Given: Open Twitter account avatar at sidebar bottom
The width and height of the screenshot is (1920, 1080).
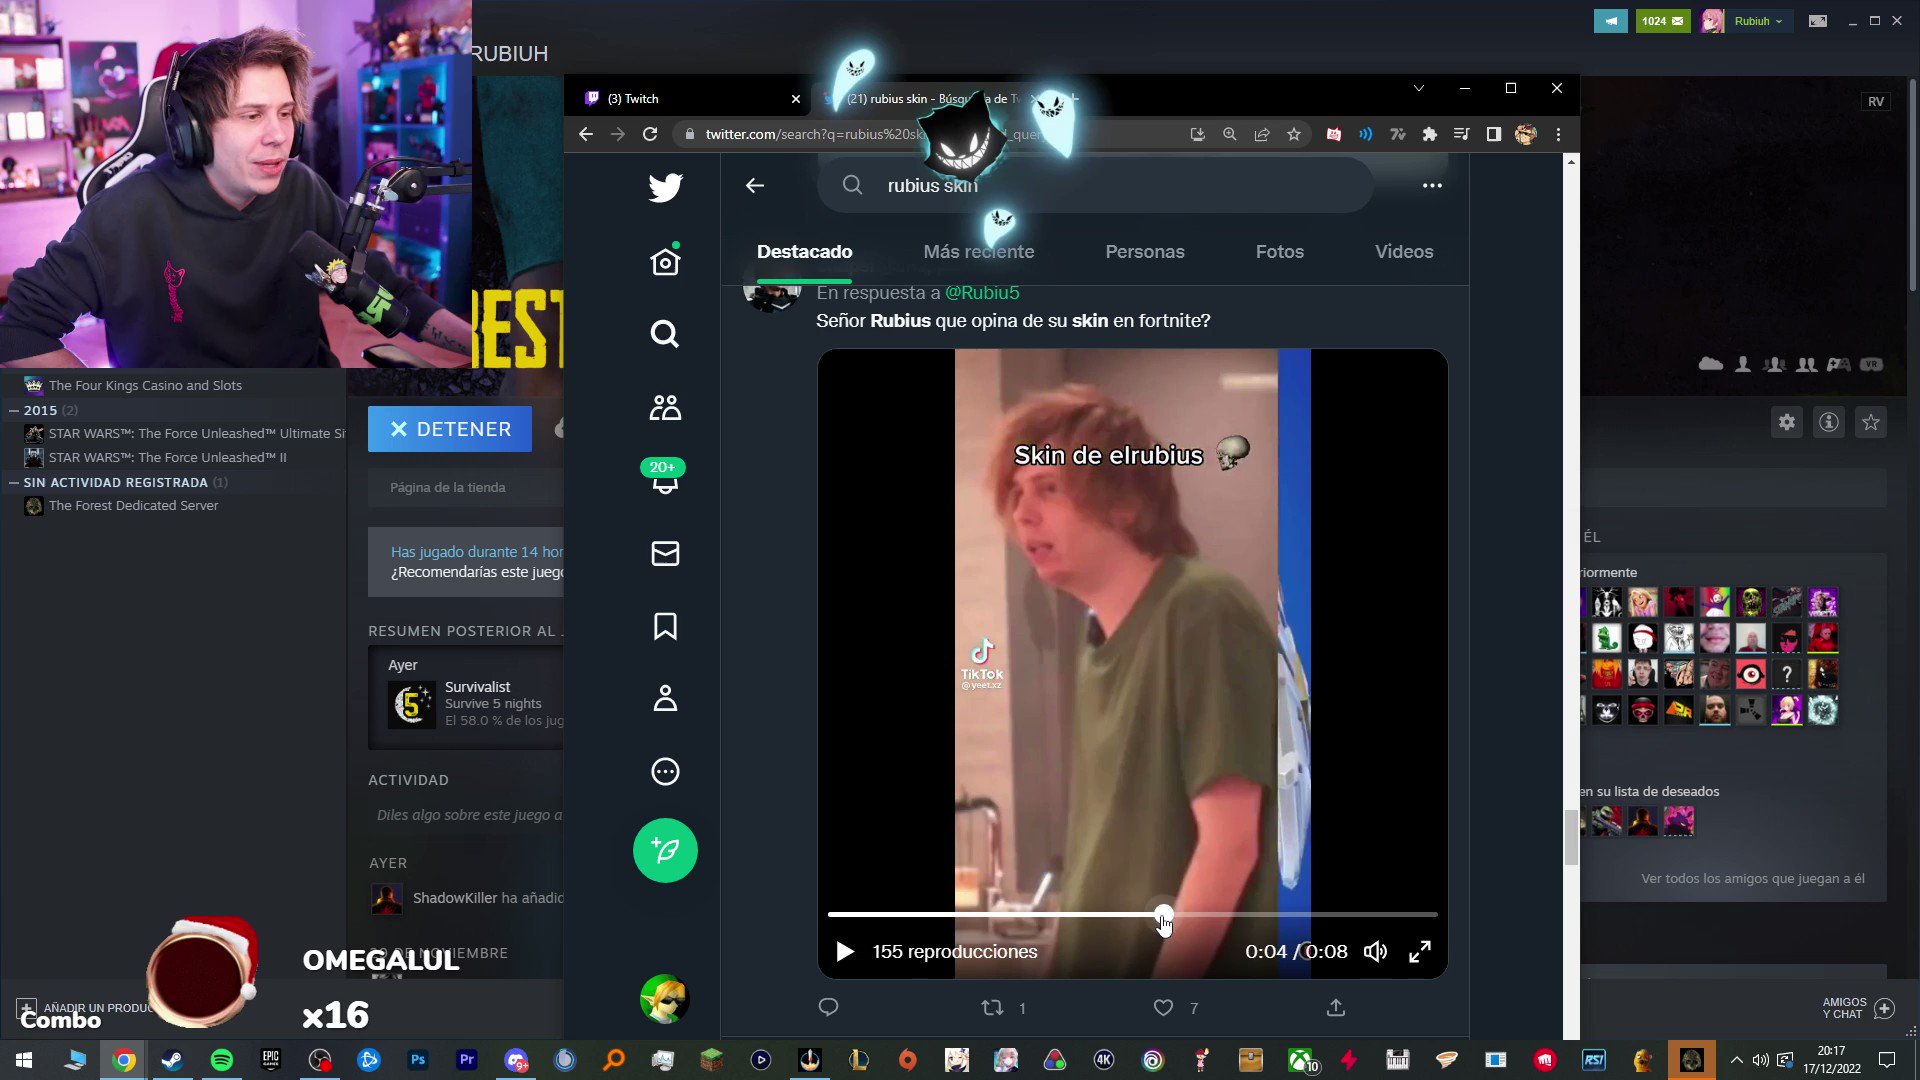Looking at the screenshot, I should pyautogui.click(x=665, y=999).
